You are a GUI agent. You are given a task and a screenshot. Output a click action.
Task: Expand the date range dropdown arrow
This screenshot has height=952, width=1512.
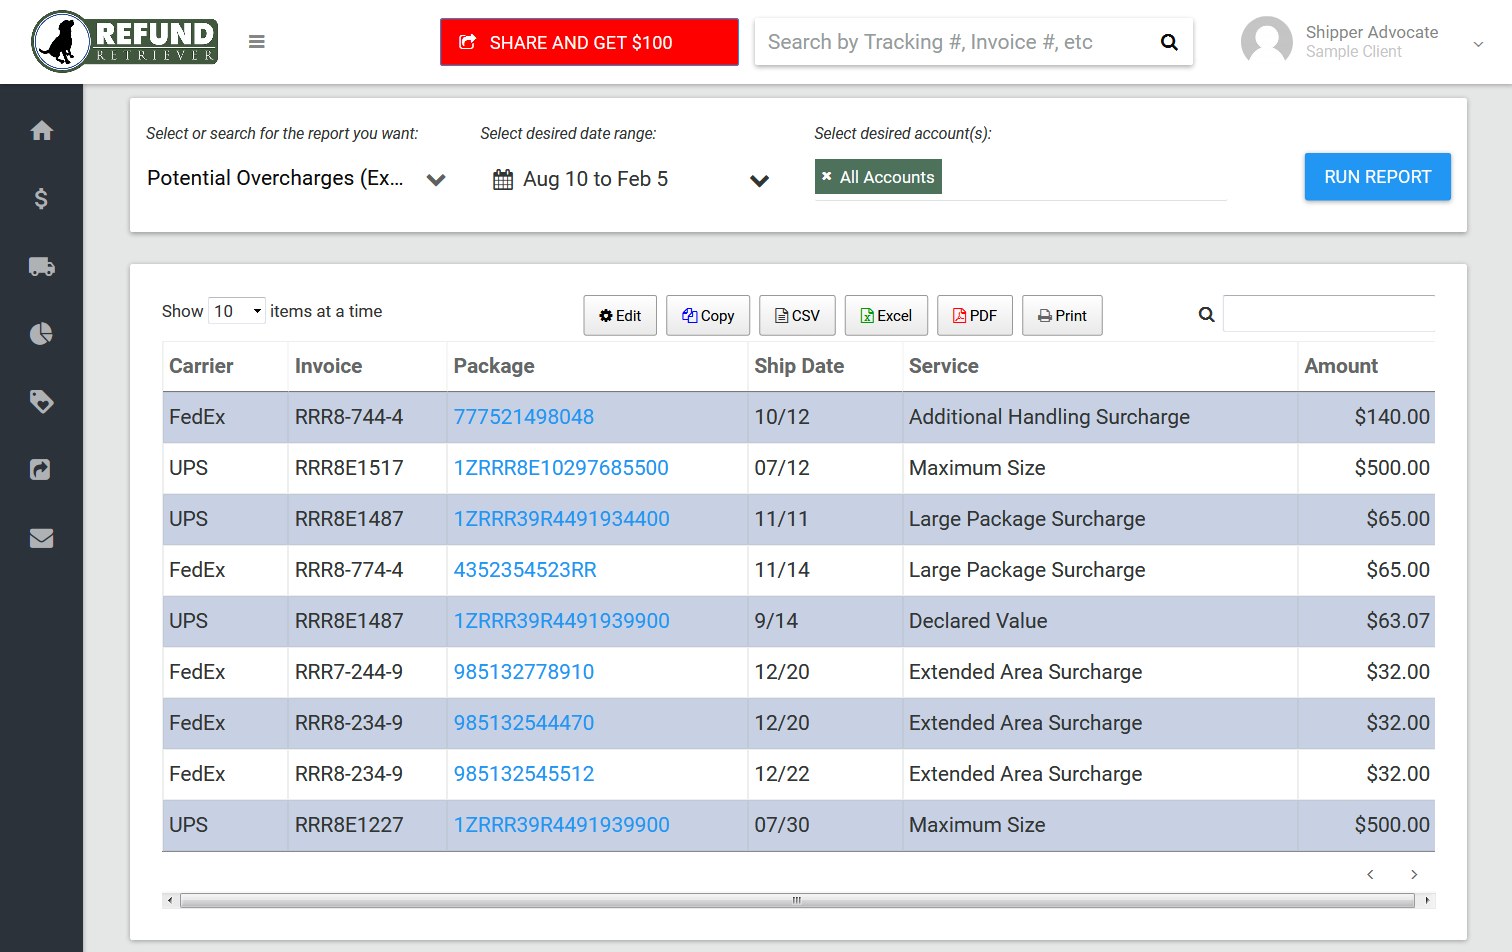(760, 181)
